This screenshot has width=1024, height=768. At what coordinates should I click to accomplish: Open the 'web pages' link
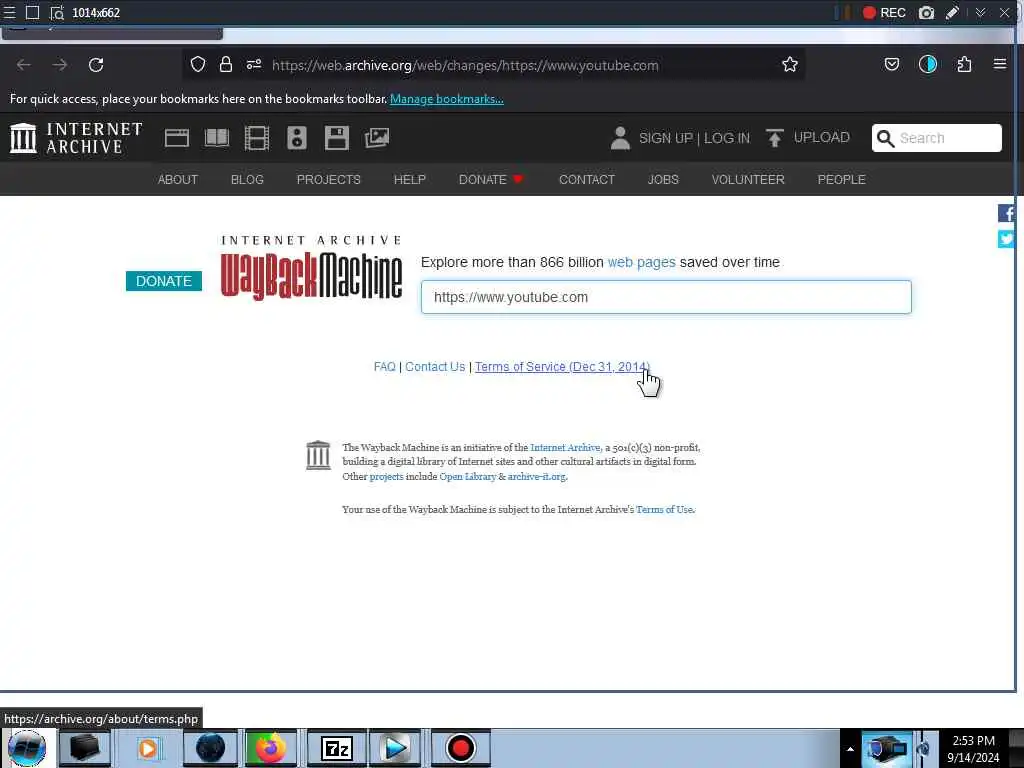[x=641, y=262]
